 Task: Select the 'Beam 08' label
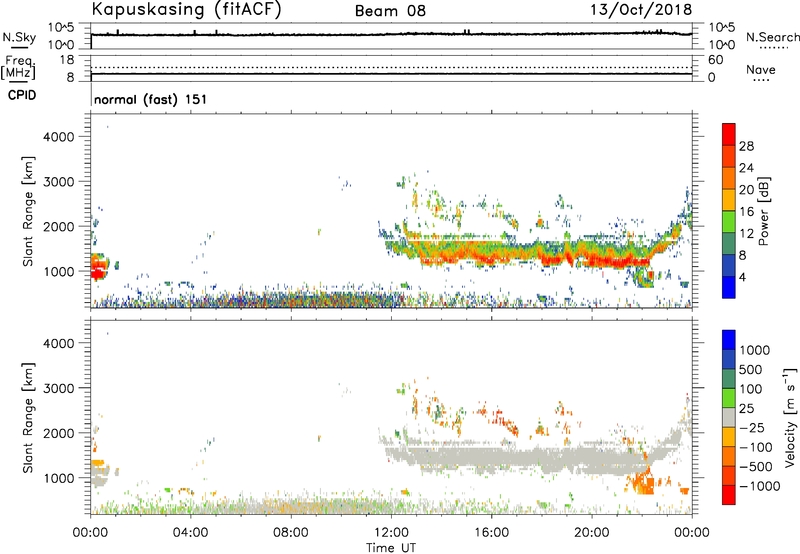click(390, 11)
